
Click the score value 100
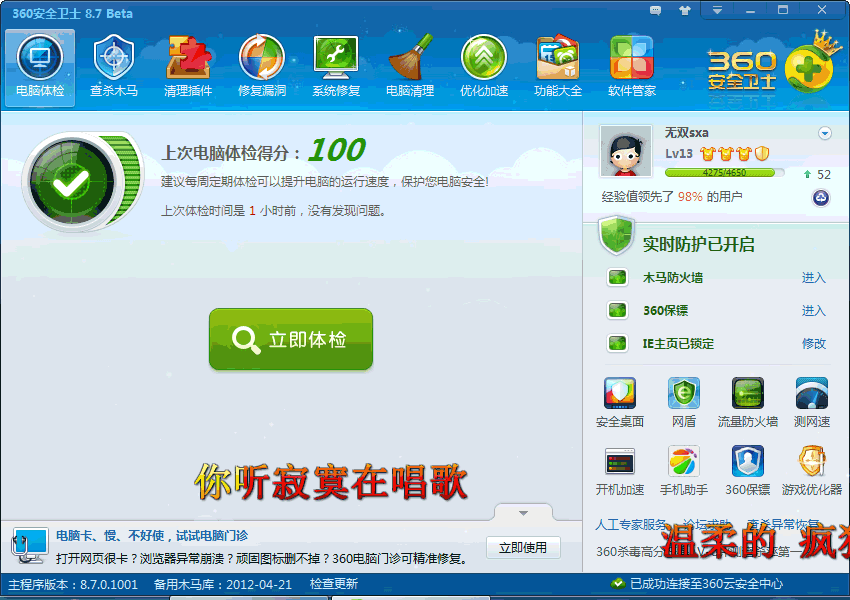pyautogui.click(x=337, y=150)
